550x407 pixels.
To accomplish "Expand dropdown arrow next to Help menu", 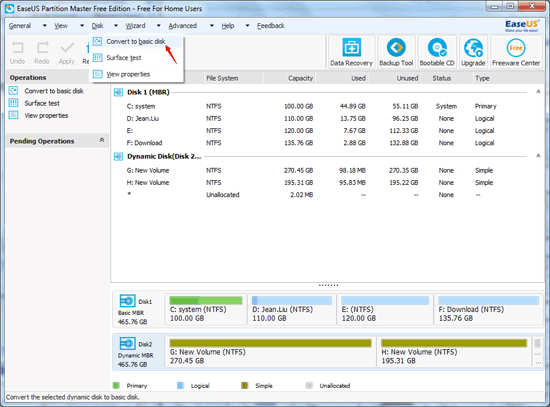I will click(x=247, y=26).
